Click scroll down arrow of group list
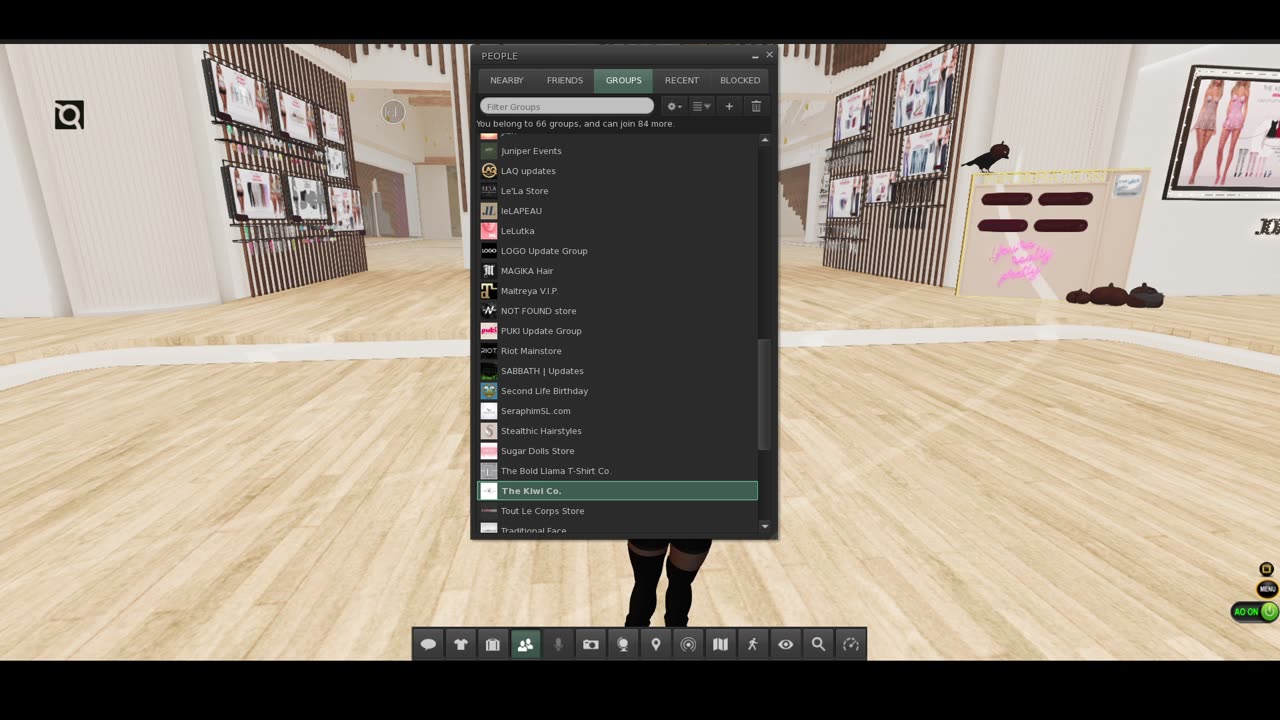The width and height of the screenshot is (1280, 720). coord(765,526)
